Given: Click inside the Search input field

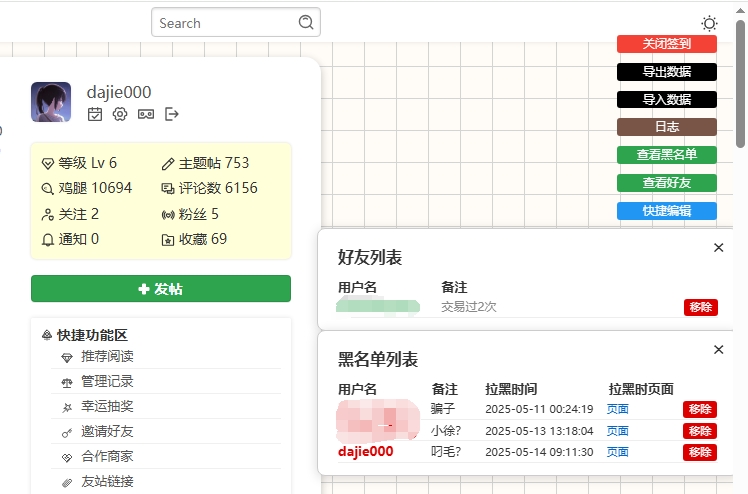Looking at the screenshot, I should click(225, 23).
